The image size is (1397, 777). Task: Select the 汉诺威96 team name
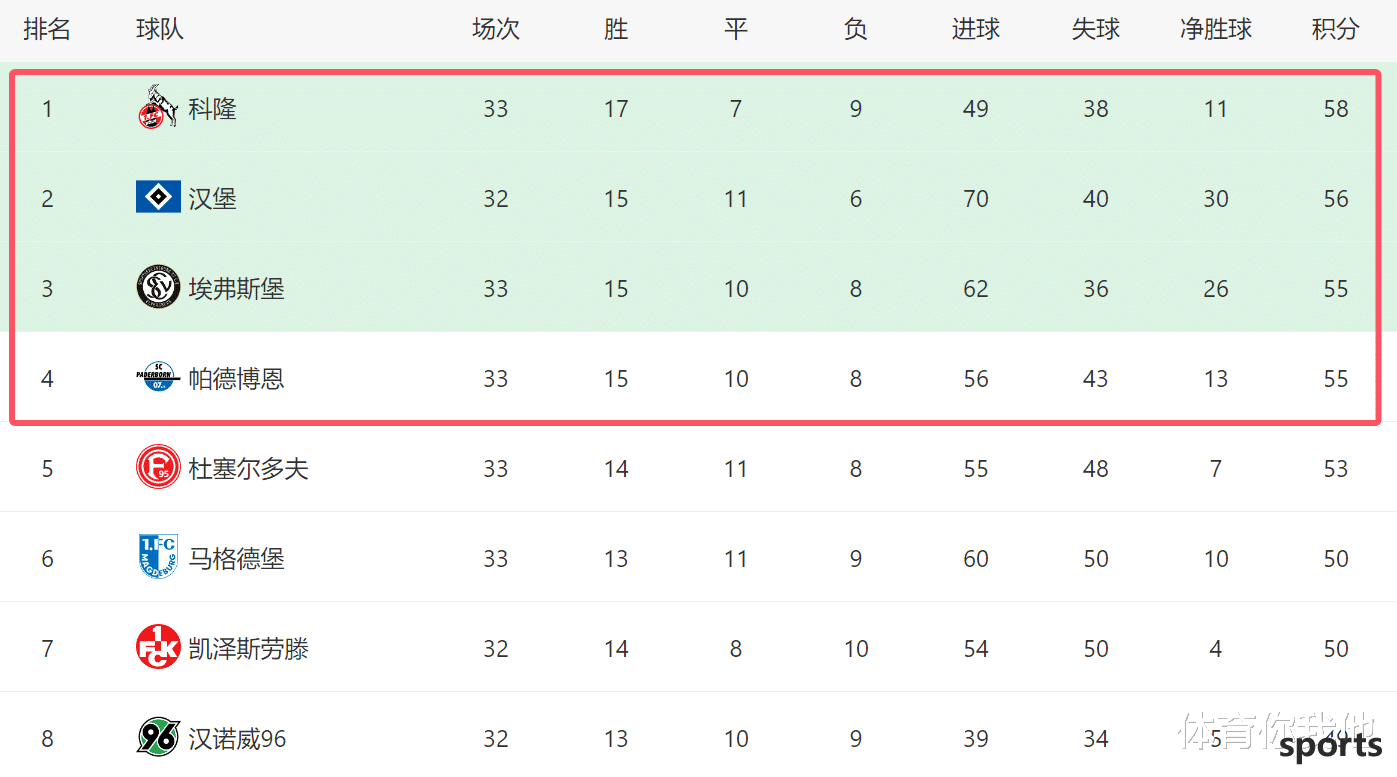(238, 738)
